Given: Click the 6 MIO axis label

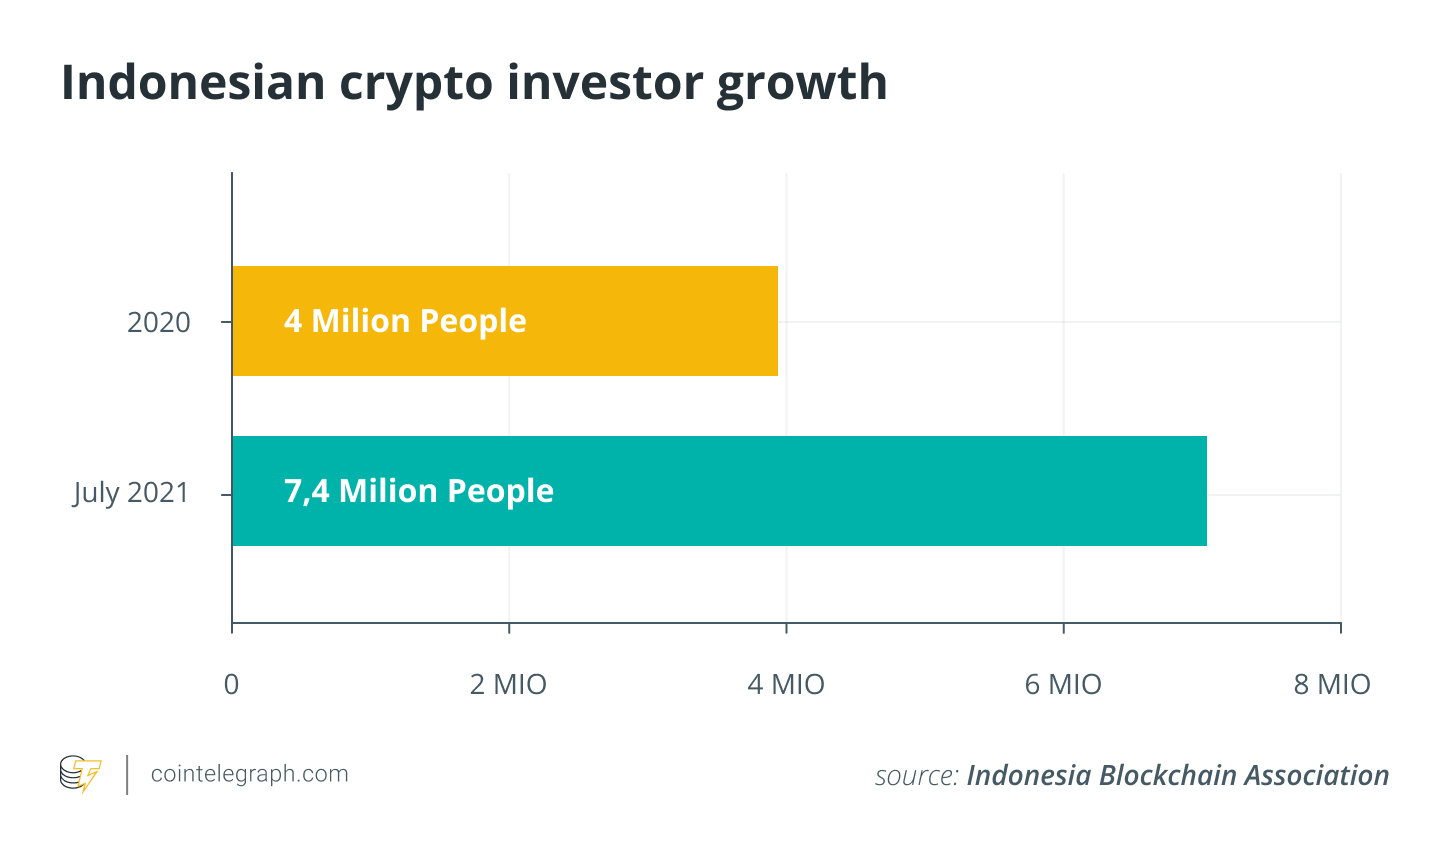Looking at the screenshot, I should click(1063, 684).
